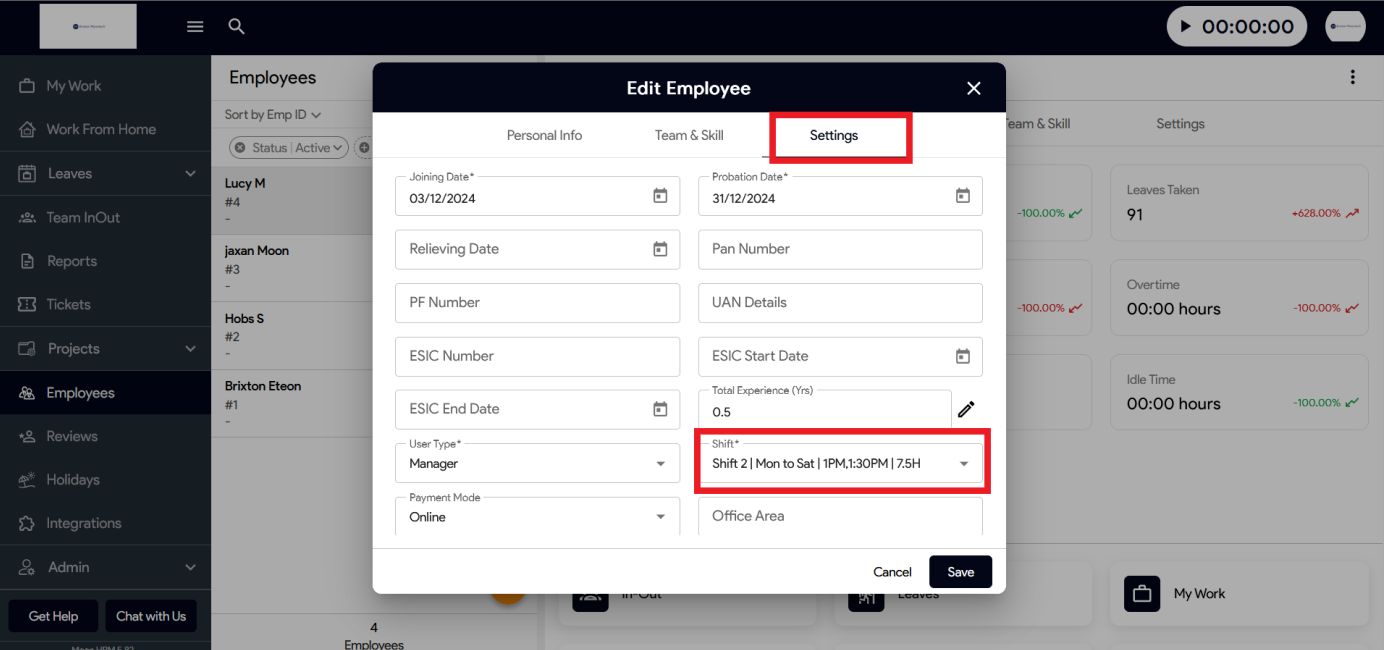This screenshot has width=1384, height=650.
Task: Click the ESIC Start Date calendar icon
Action: pos(962,356)
